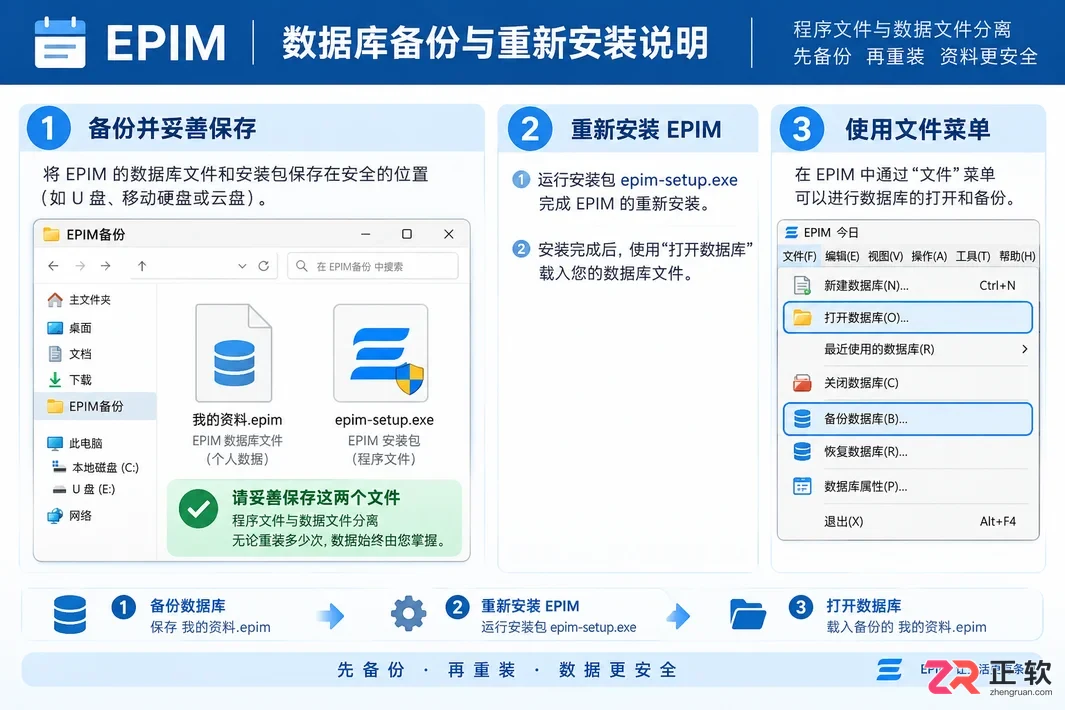The width and height of the screenshot is (1065, 710).
Task: Click the refresh icon in the explorer address bar
Action: tap(264, 266)
